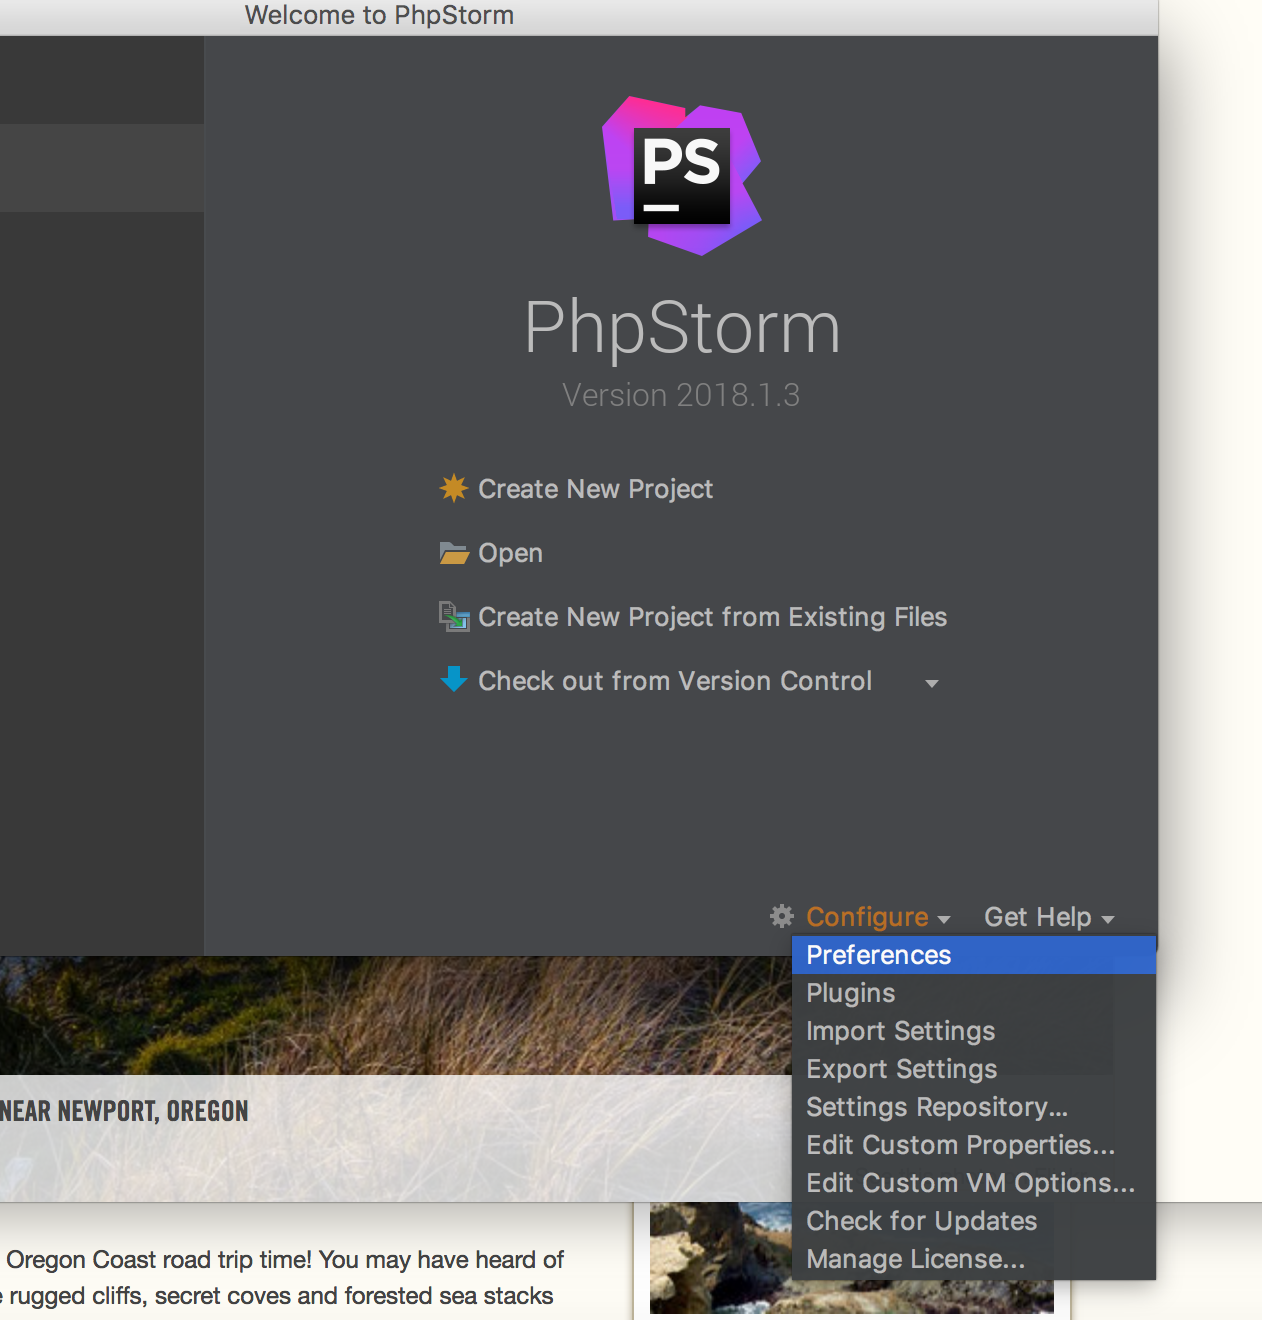Click the Version 2018.1.3 text
The width and height of the screenshot is (1262, 1320).
click(x=681, y=395)
